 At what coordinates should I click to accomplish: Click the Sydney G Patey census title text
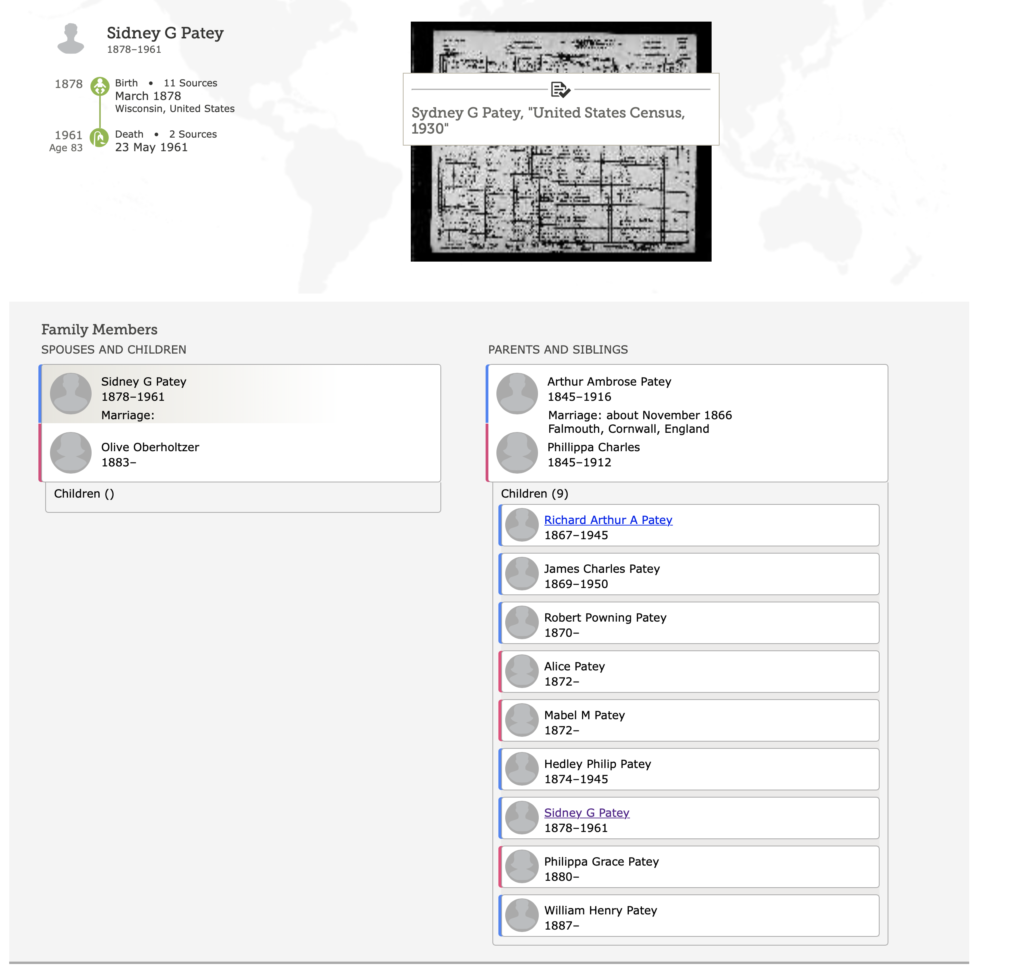[548, 121]
